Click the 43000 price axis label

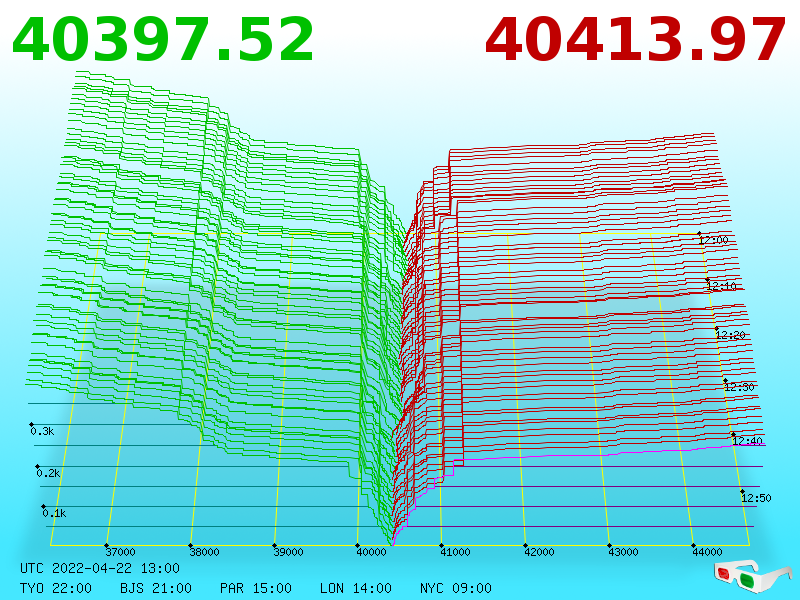pyautogui.click(x=623, y=552)
